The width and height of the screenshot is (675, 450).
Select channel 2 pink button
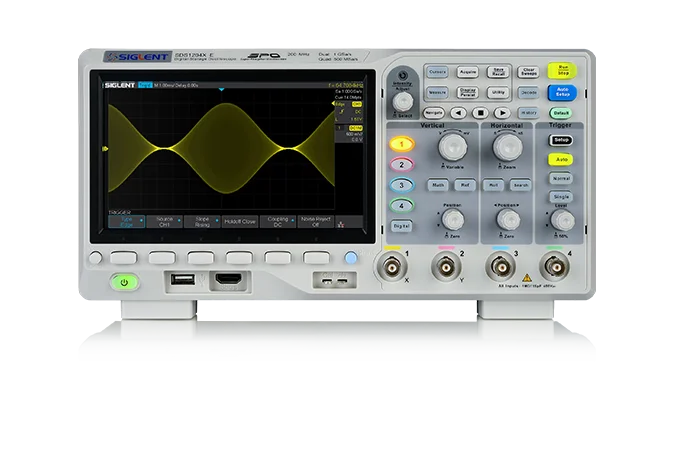click(x=402, y=164)
